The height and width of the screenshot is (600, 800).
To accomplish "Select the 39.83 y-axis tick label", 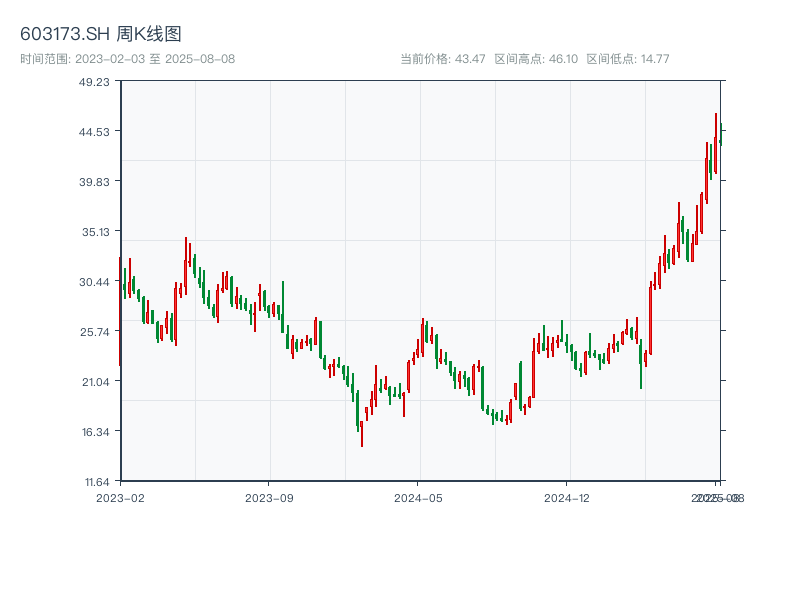I will coord(94,181).
